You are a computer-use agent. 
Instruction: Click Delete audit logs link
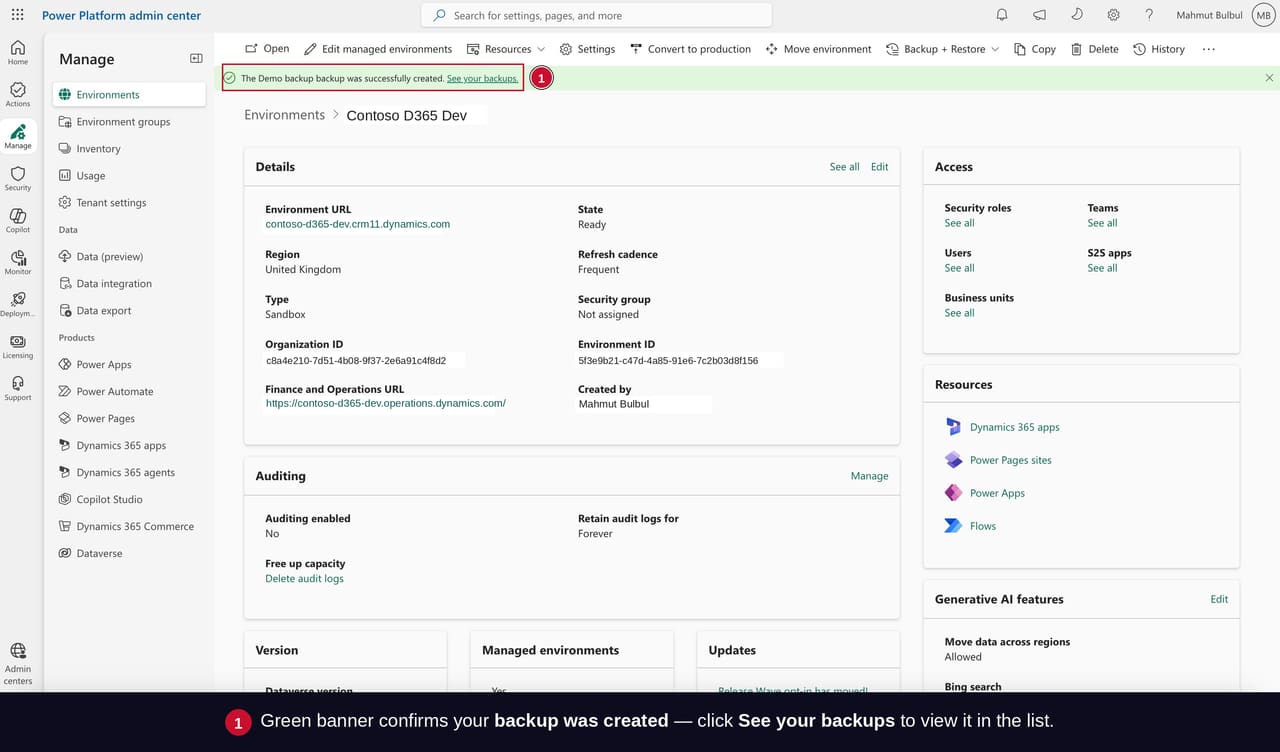(x=304, y=579)
